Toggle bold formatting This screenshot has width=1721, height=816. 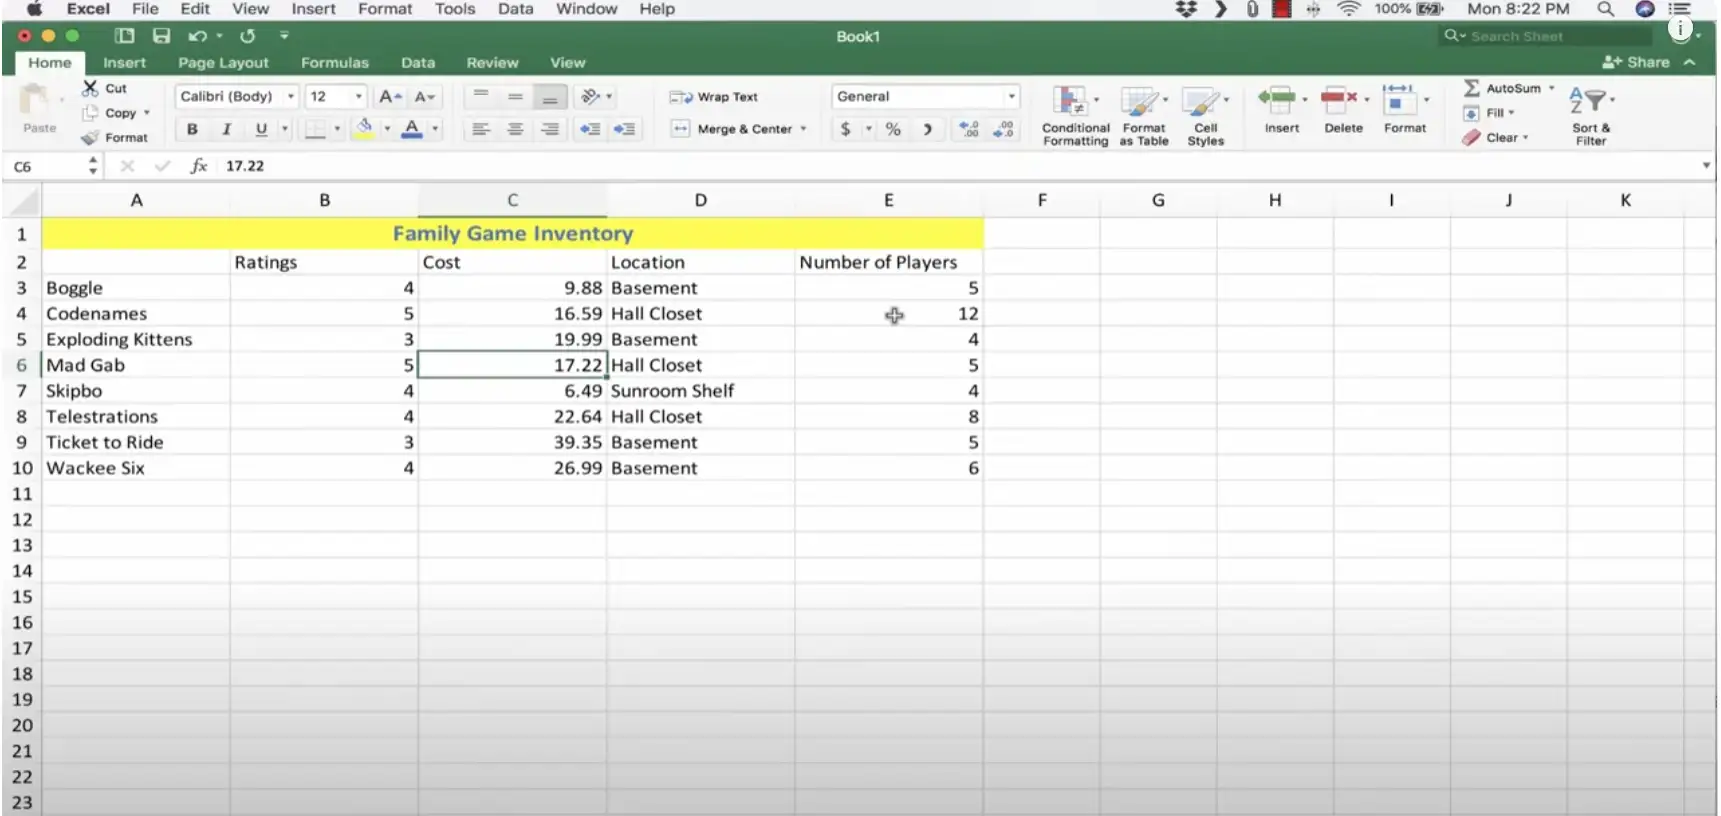(192, 129)
